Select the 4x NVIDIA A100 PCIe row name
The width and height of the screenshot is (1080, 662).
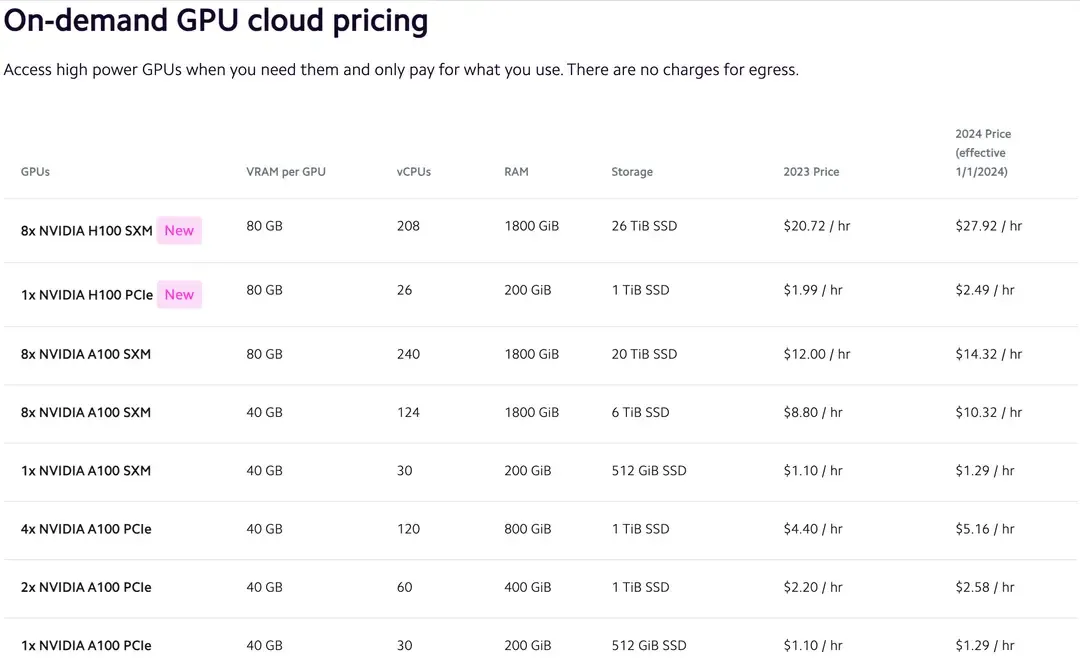pos(86,529)
